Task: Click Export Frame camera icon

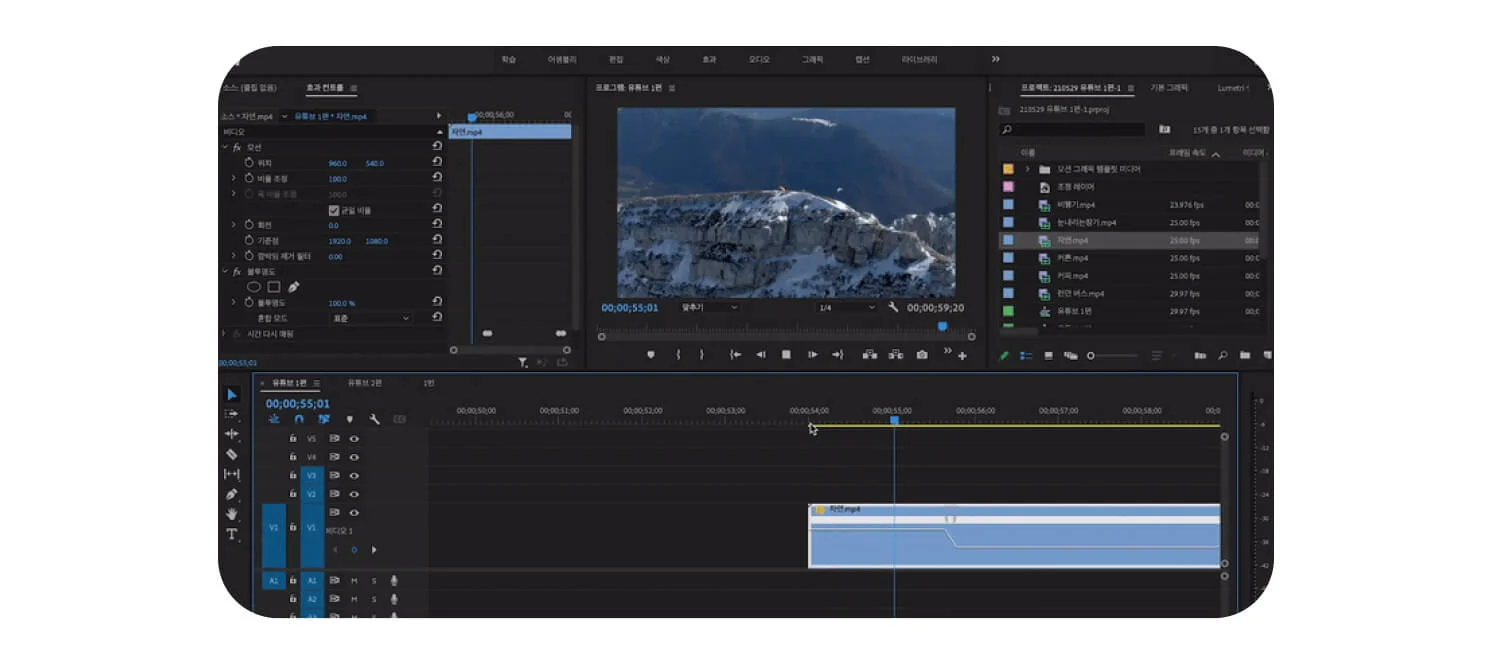Action: click(922, 354)
